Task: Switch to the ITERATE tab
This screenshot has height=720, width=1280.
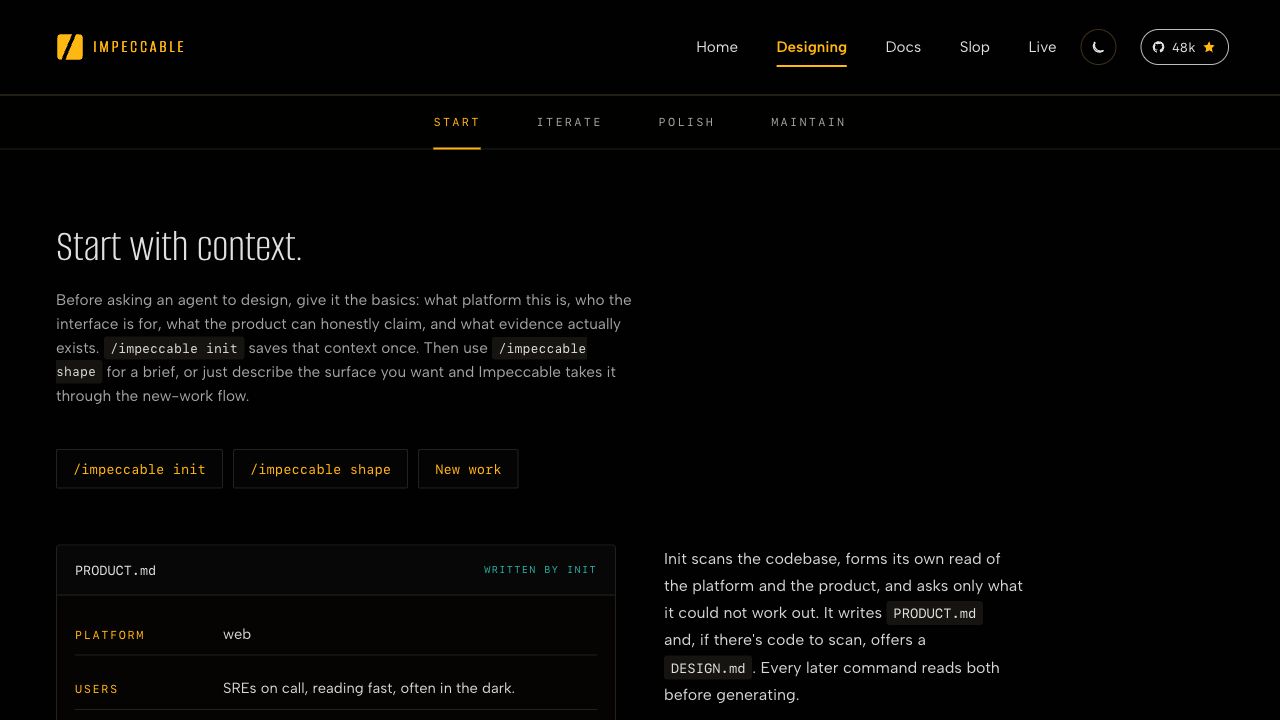Action: coord(569,122)
